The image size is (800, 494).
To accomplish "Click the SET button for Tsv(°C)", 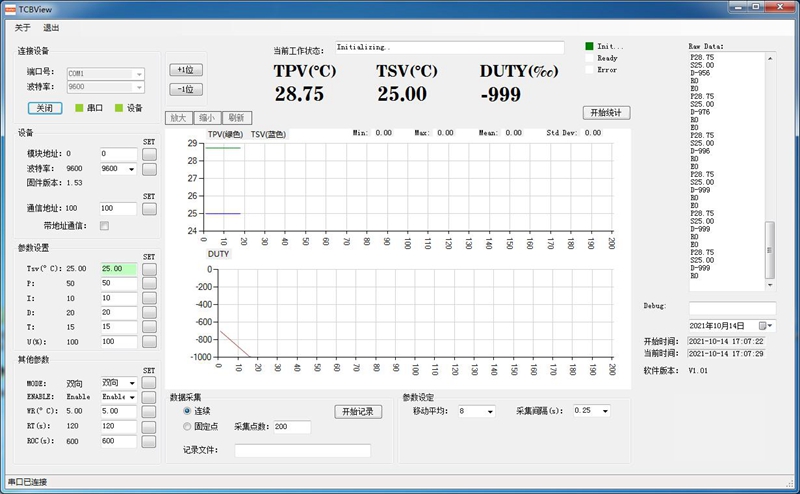I will click(150, 269).
